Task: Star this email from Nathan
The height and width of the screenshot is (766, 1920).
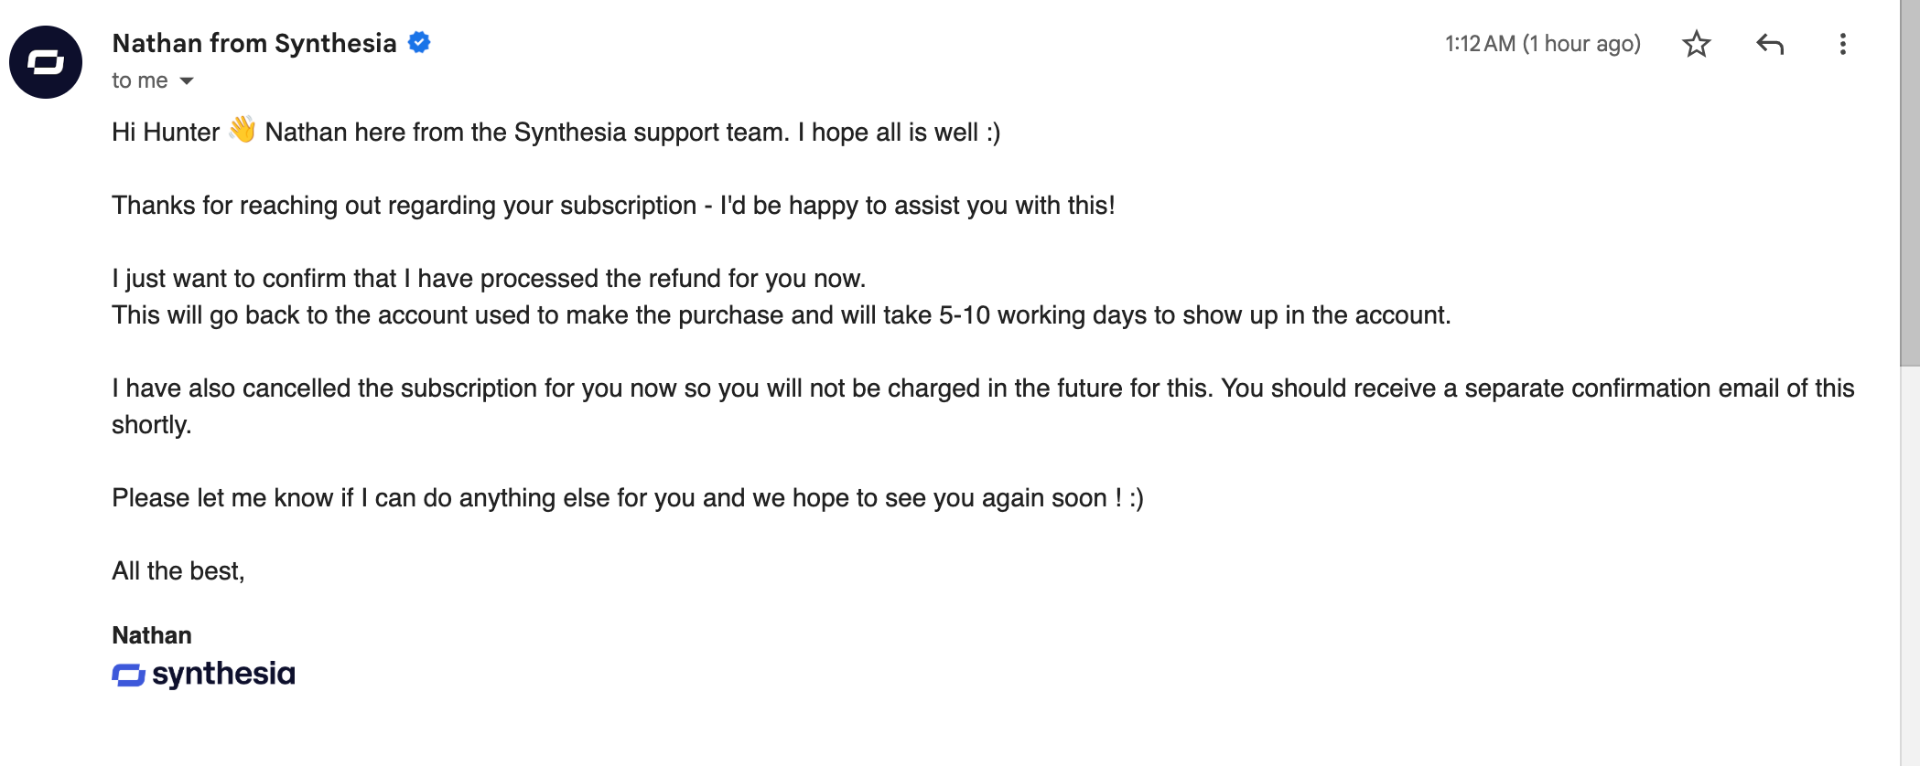Action: click(1696, 44)
